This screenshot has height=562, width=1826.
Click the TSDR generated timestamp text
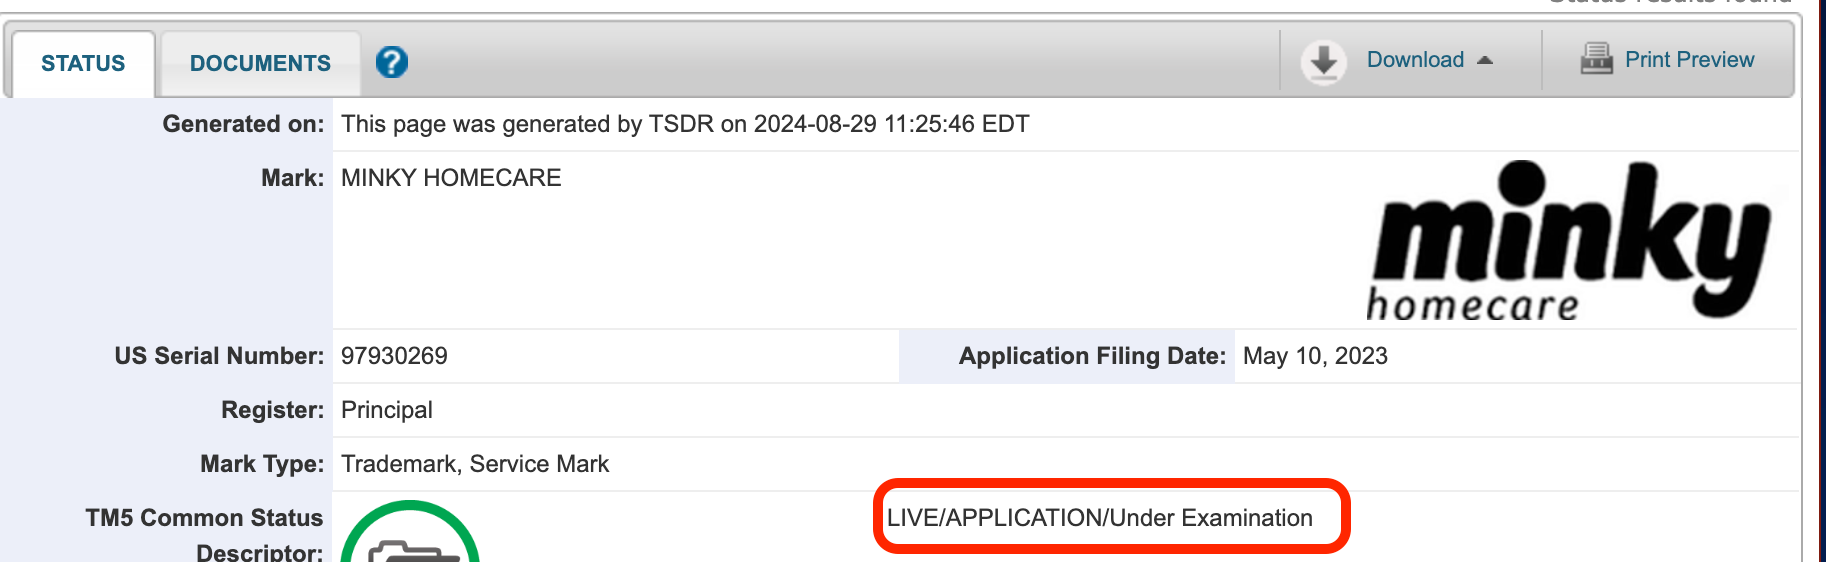tap(685, 124)
